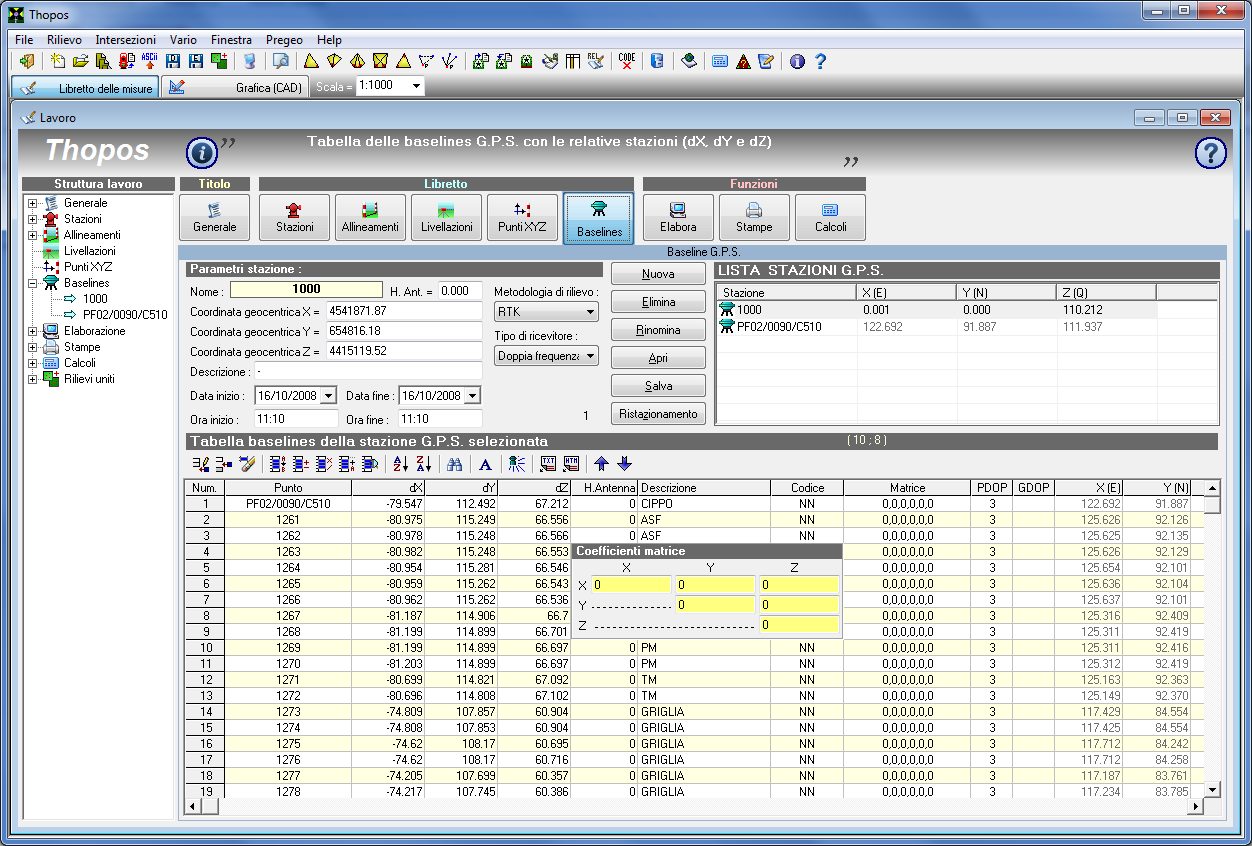
Task: Select table cell with point 1273
Action: (288, 712)
